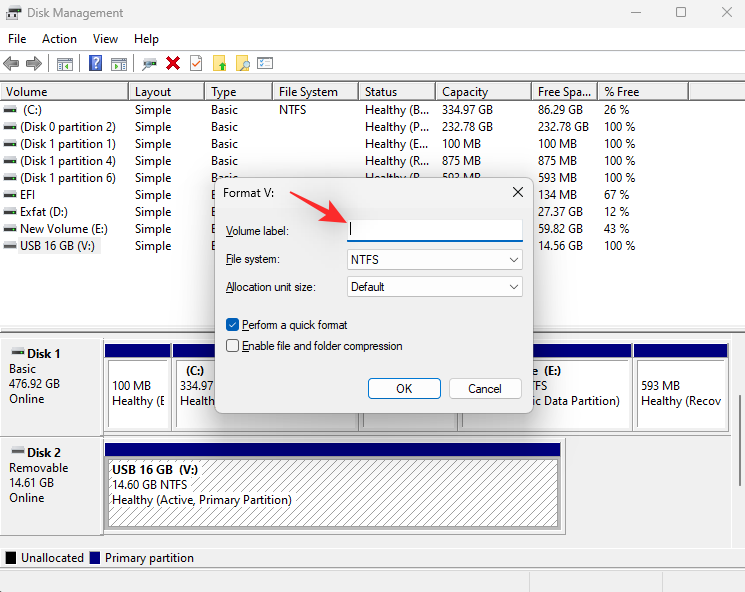
Task: Click OK in Format V: dialog
Action: [404, 389]
